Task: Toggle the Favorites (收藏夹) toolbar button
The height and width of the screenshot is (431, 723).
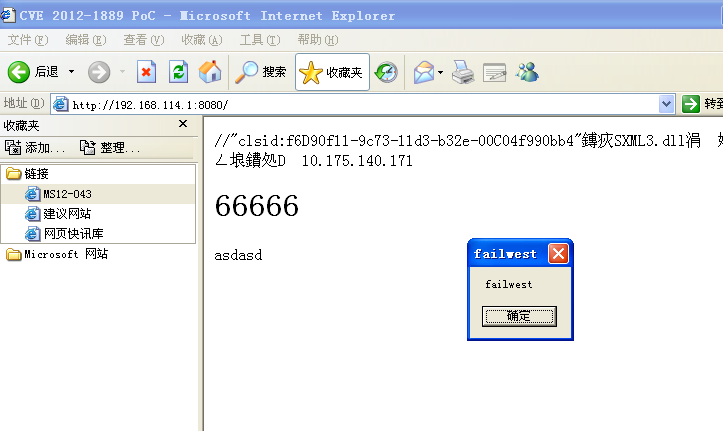Action: [x=333, y=72]
